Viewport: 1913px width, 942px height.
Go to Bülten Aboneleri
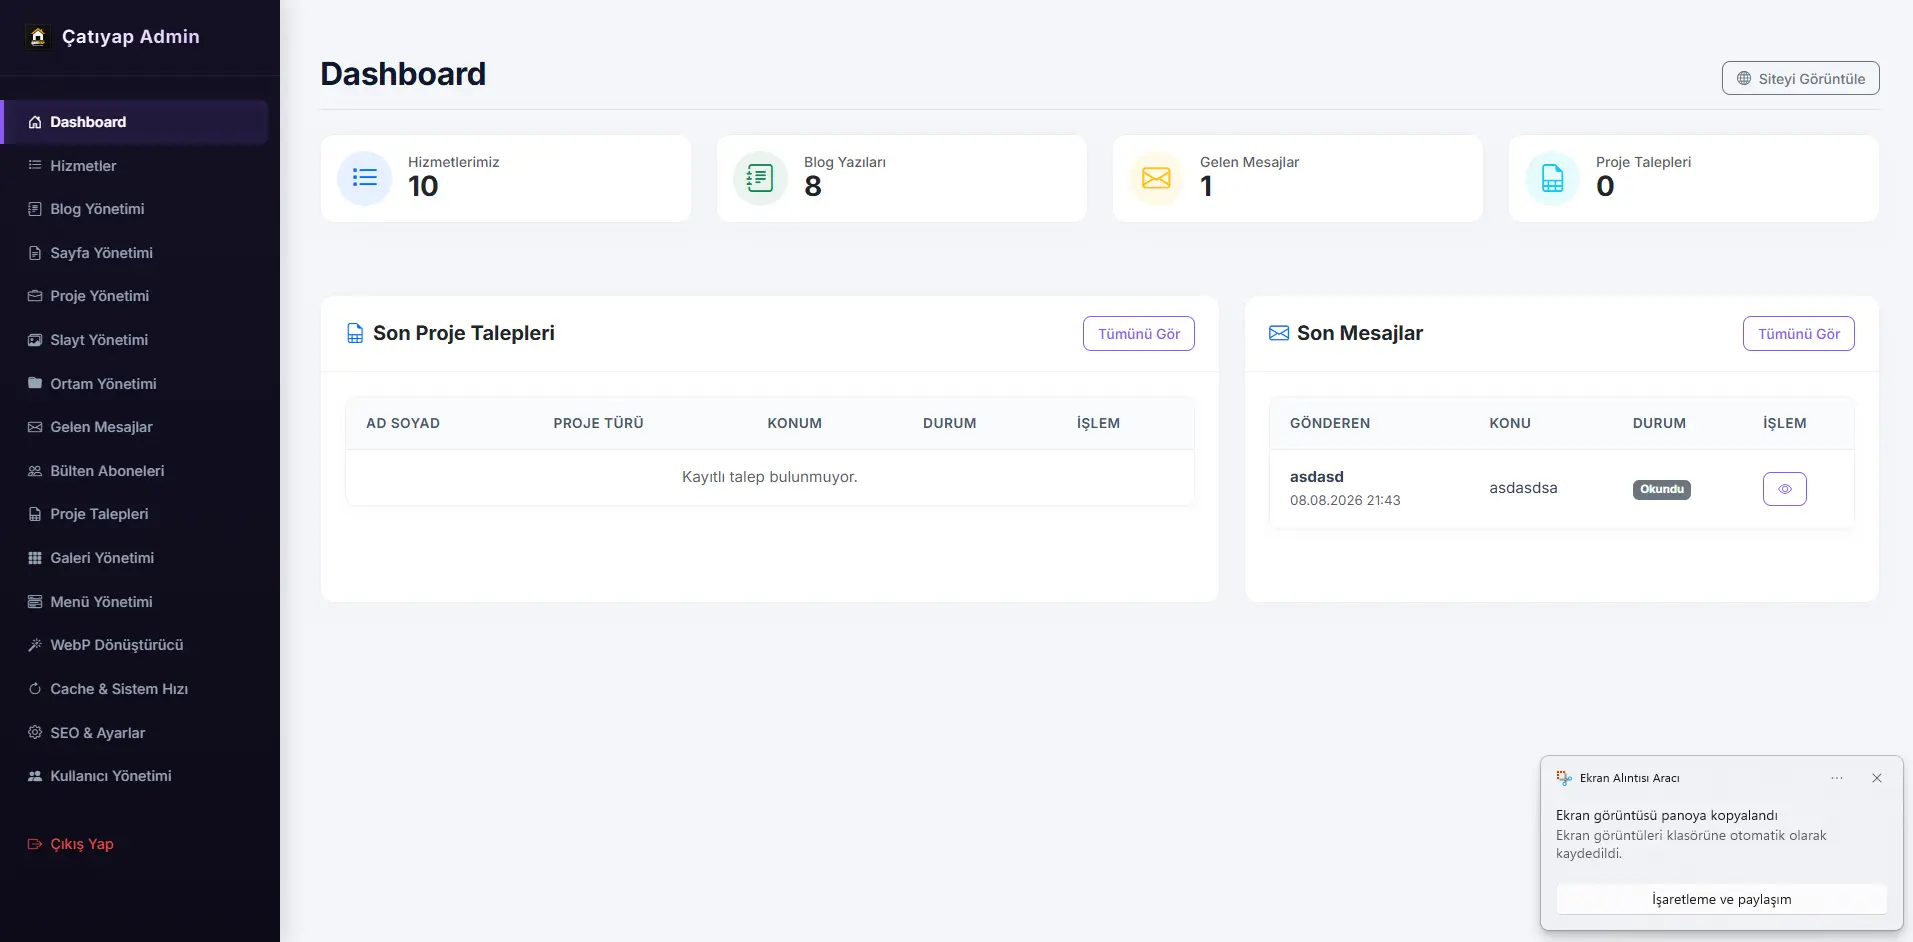[x=136, y=471]
